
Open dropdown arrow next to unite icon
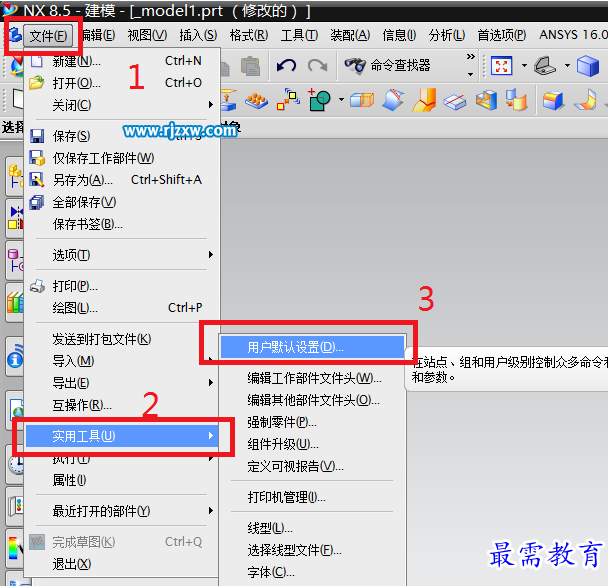(x=341, y=100)
